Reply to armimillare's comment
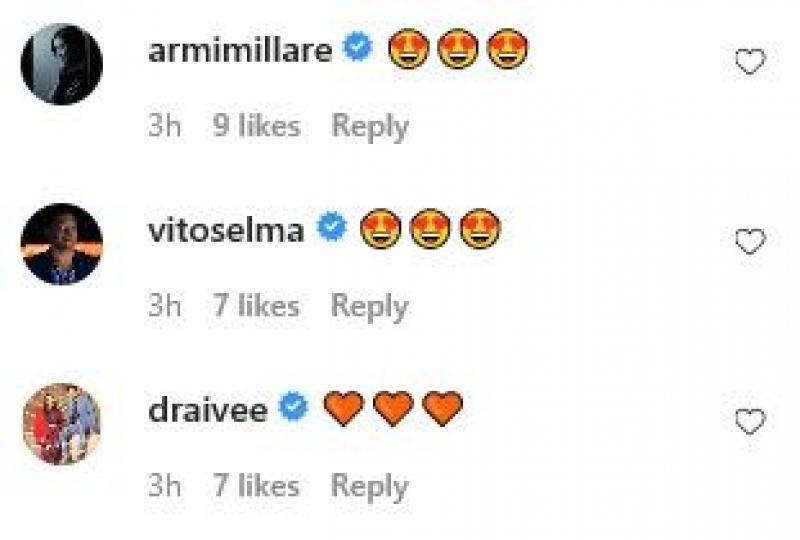Image resolution: width=800 pixels, height=540 pixels. pyautogui.click(x=370, y=127)
